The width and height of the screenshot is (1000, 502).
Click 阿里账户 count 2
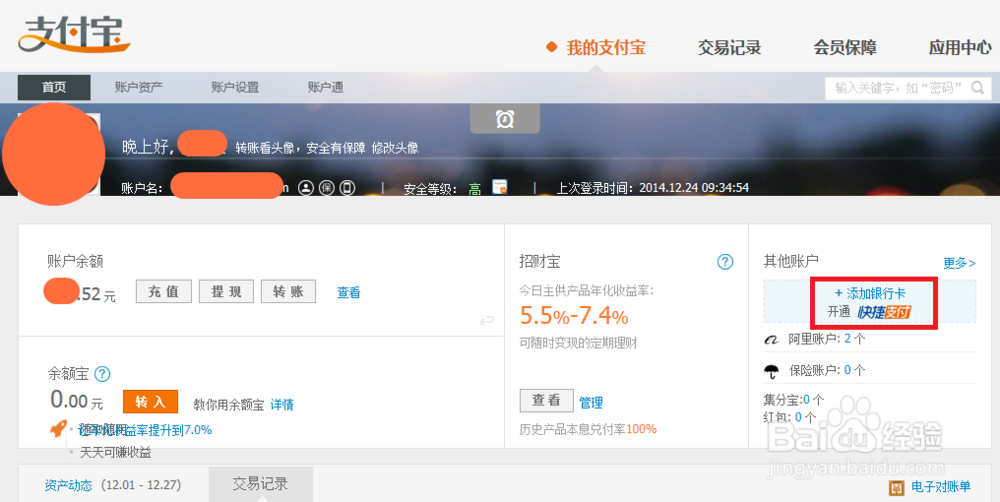pyautogui.click(x=848, y=339)
